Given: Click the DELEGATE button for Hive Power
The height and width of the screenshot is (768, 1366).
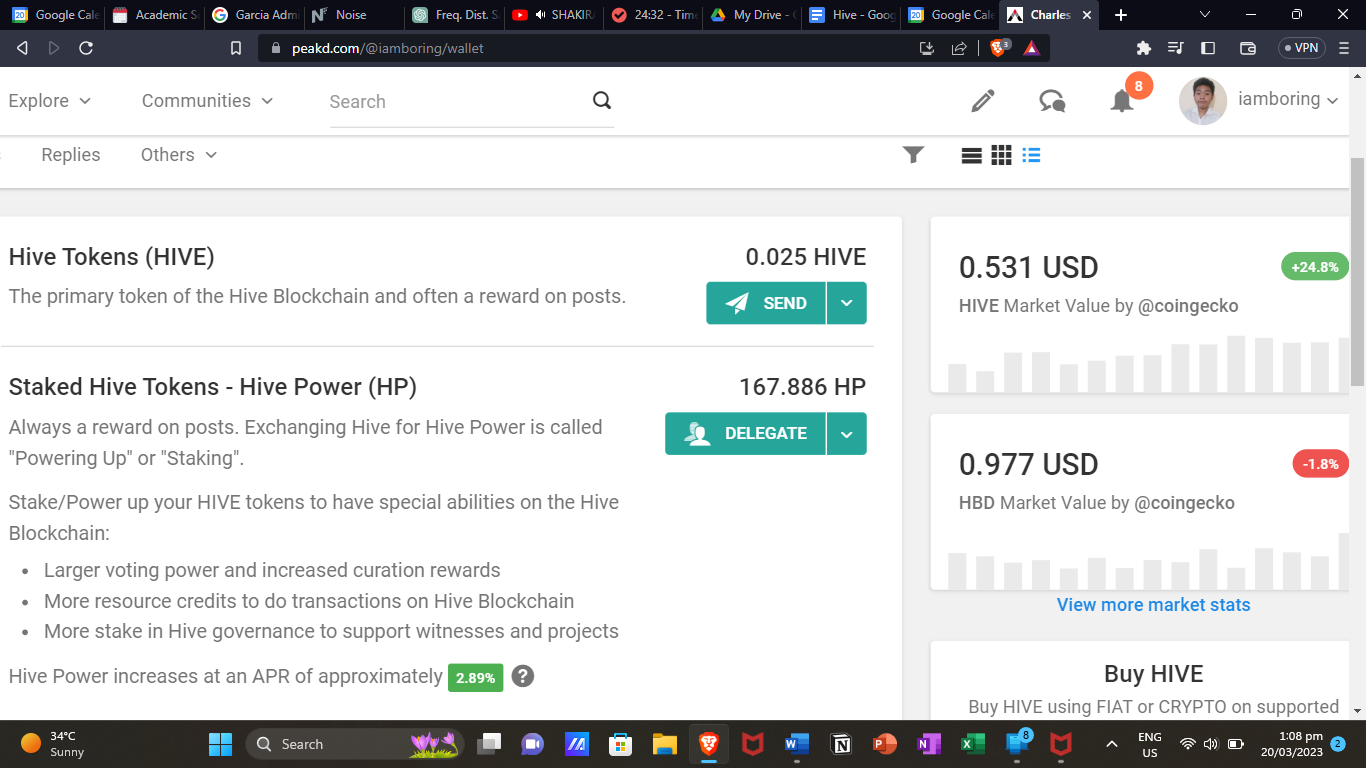Looking at the screenshot, I should coord(745,434).
